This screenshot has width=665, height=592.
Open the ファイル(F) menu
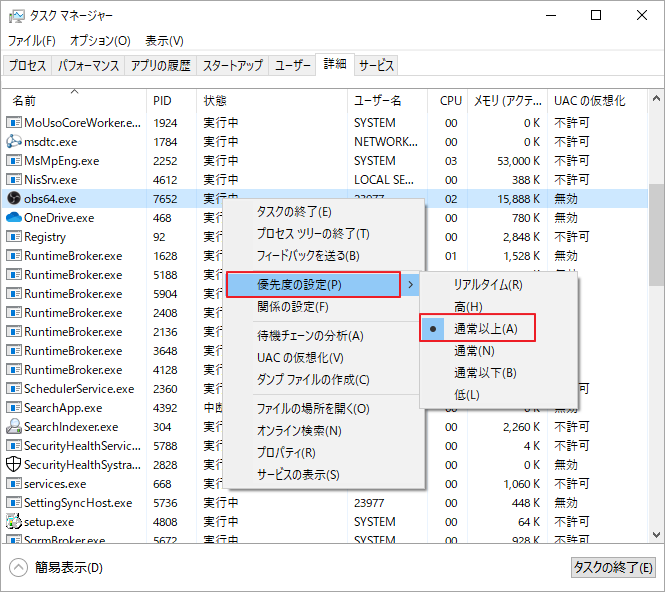[x=32, y=41]
